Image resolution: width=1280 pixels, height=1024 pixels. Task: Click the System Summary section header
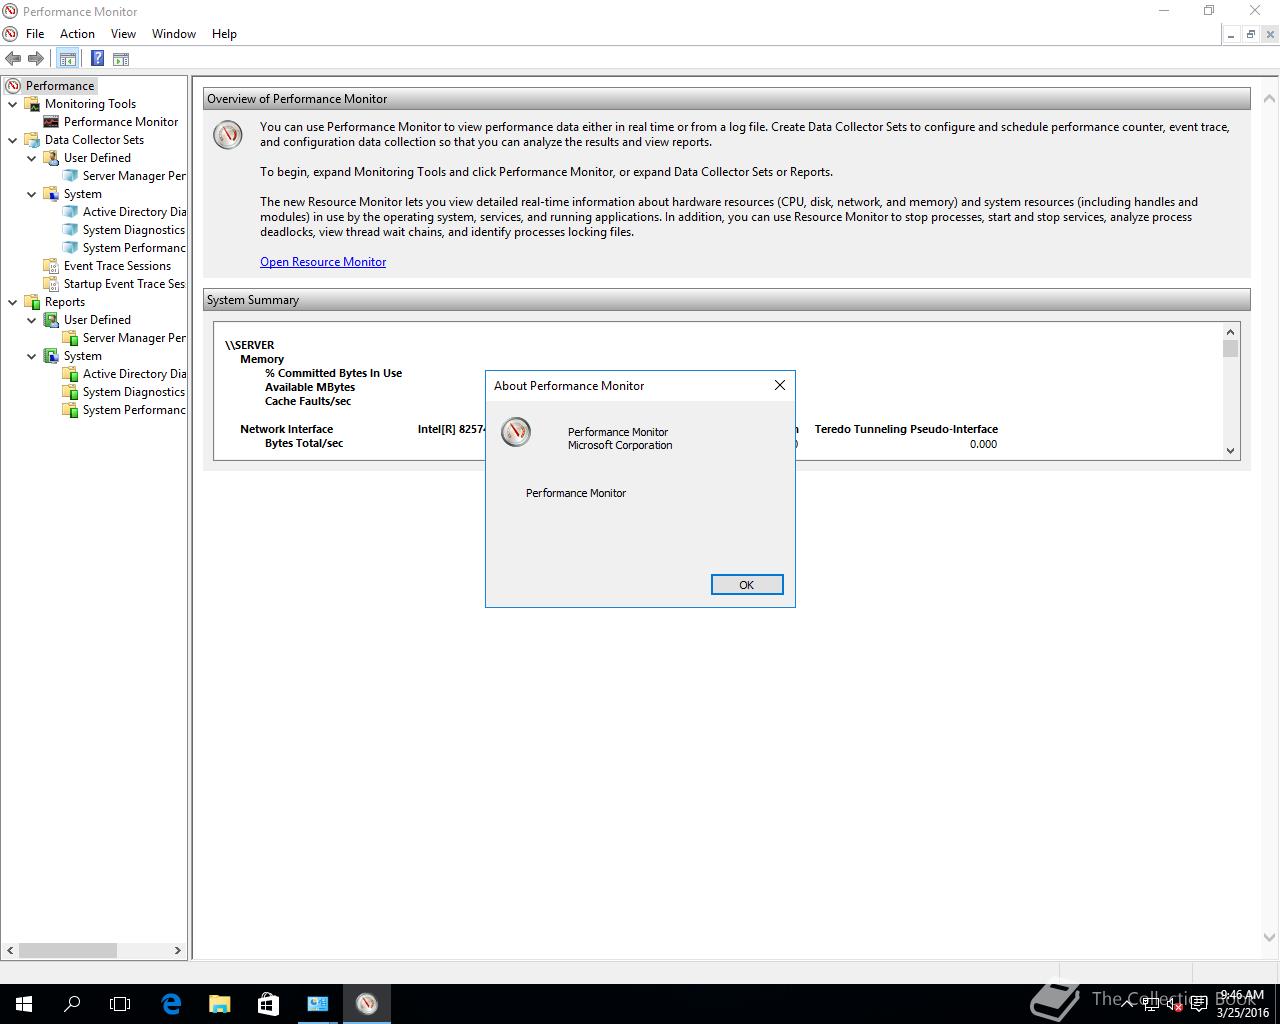(727, 300)
